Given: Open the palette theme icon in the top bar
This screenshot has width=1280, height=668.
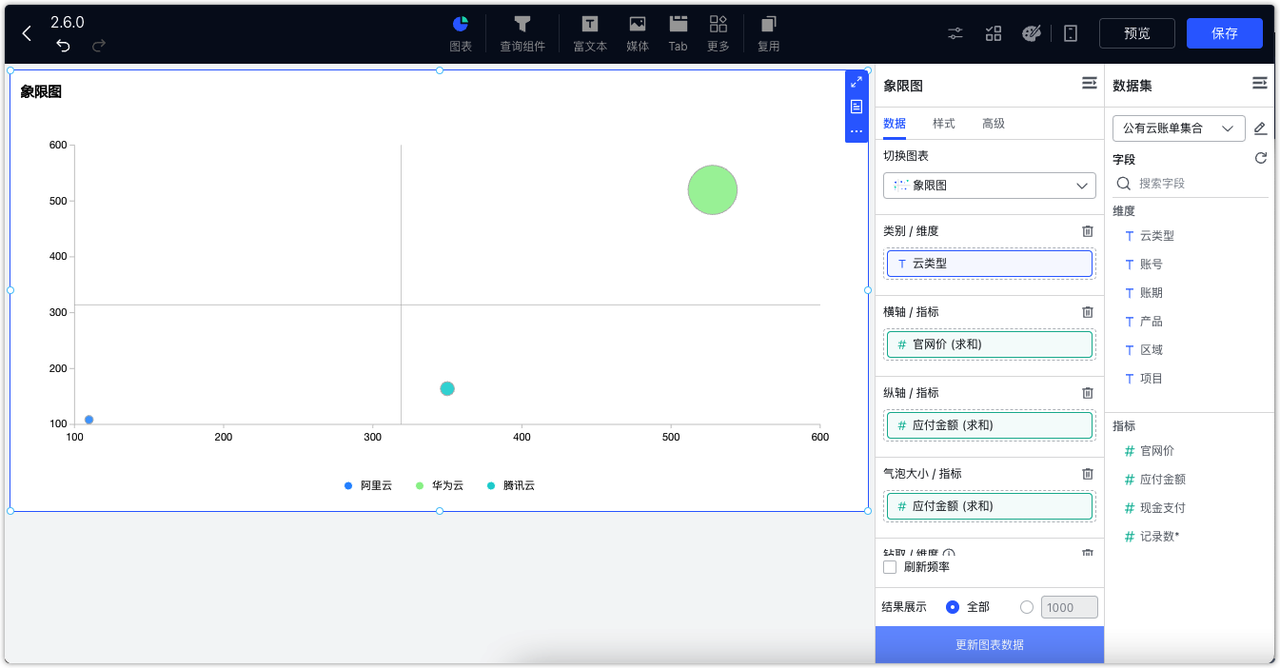Looking at the screenshot, I should (x=1034, y=32).
